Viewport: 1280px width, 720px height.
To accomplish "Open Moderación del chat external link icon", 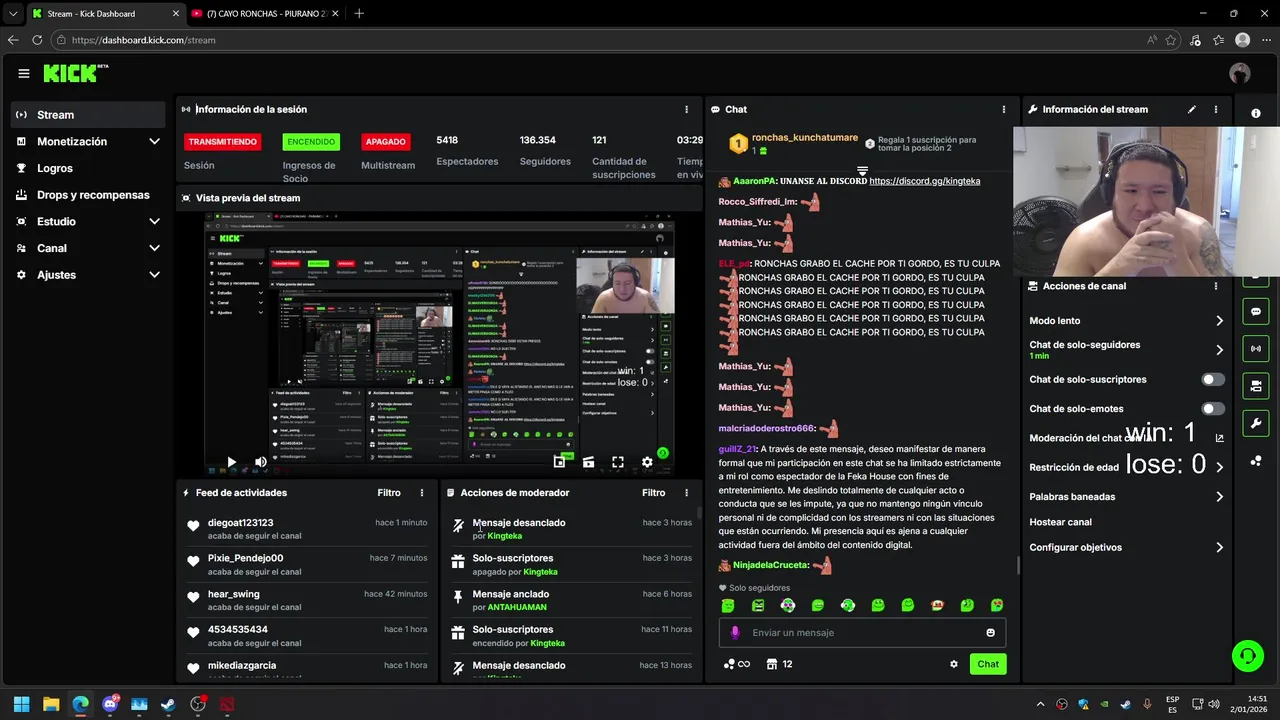I will (x=1219, y=438).
